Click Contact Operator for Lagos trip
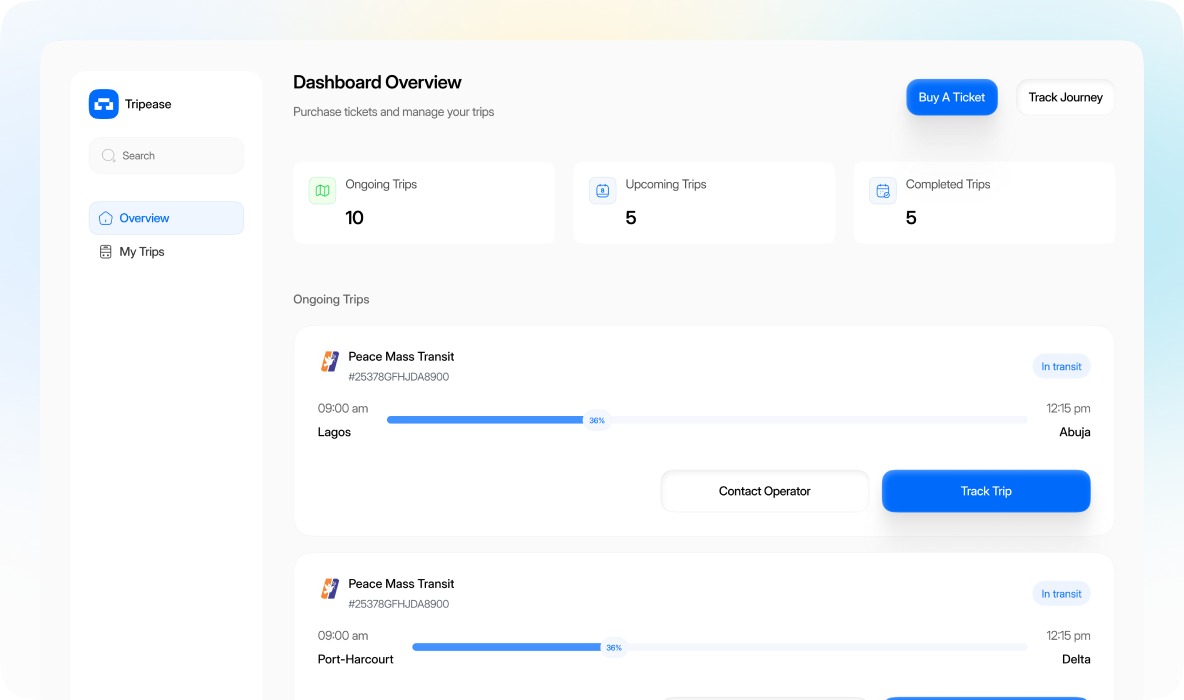1184x700 pixels. [x=764, y=491]
